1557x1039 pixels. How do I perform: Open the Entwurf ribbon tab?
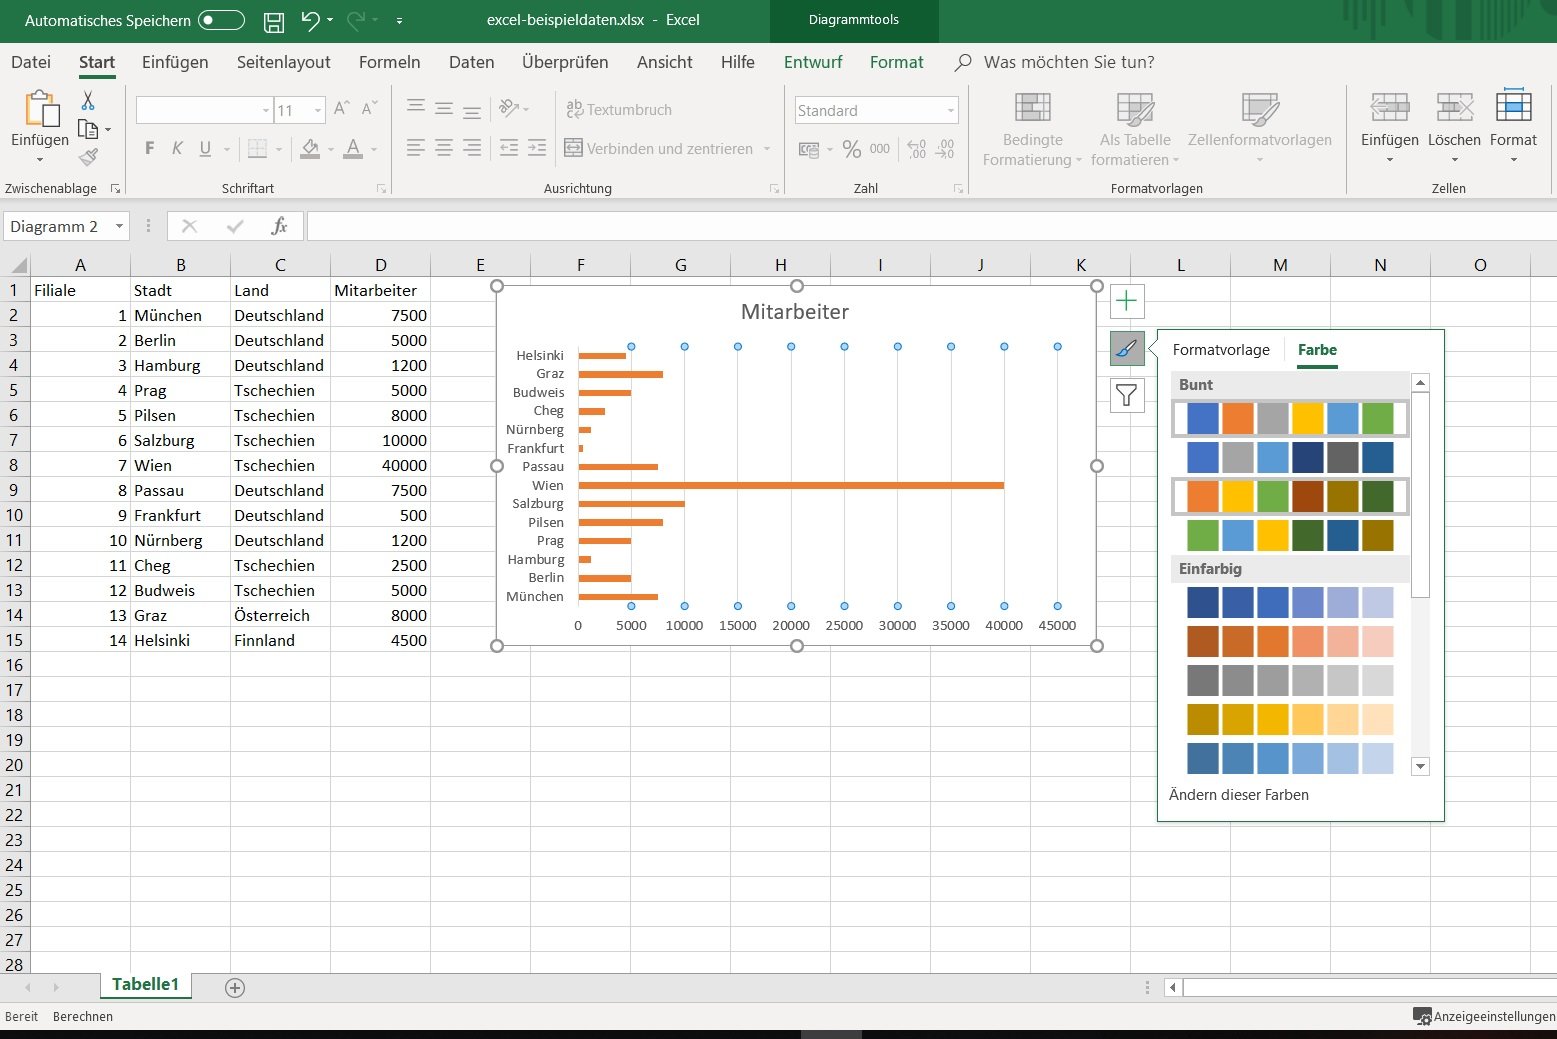812,62
